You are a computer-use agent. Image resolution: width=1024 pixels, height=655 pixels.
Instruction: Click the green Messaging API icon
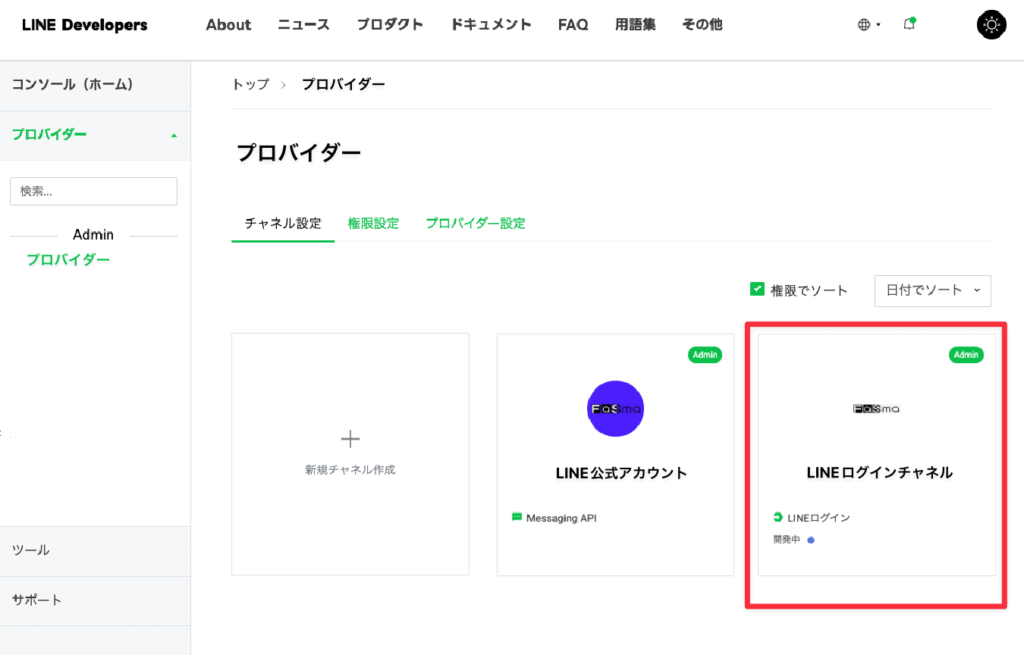click(x=517, y=517)
